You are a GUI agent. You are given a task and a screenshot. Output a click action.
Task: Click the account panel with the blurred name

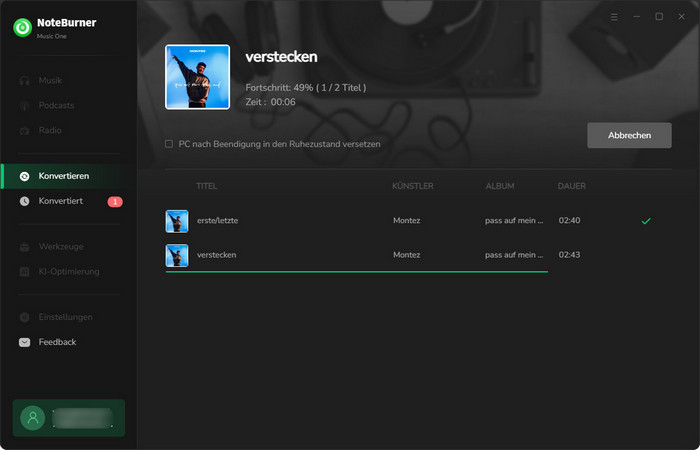coord(69,418)
